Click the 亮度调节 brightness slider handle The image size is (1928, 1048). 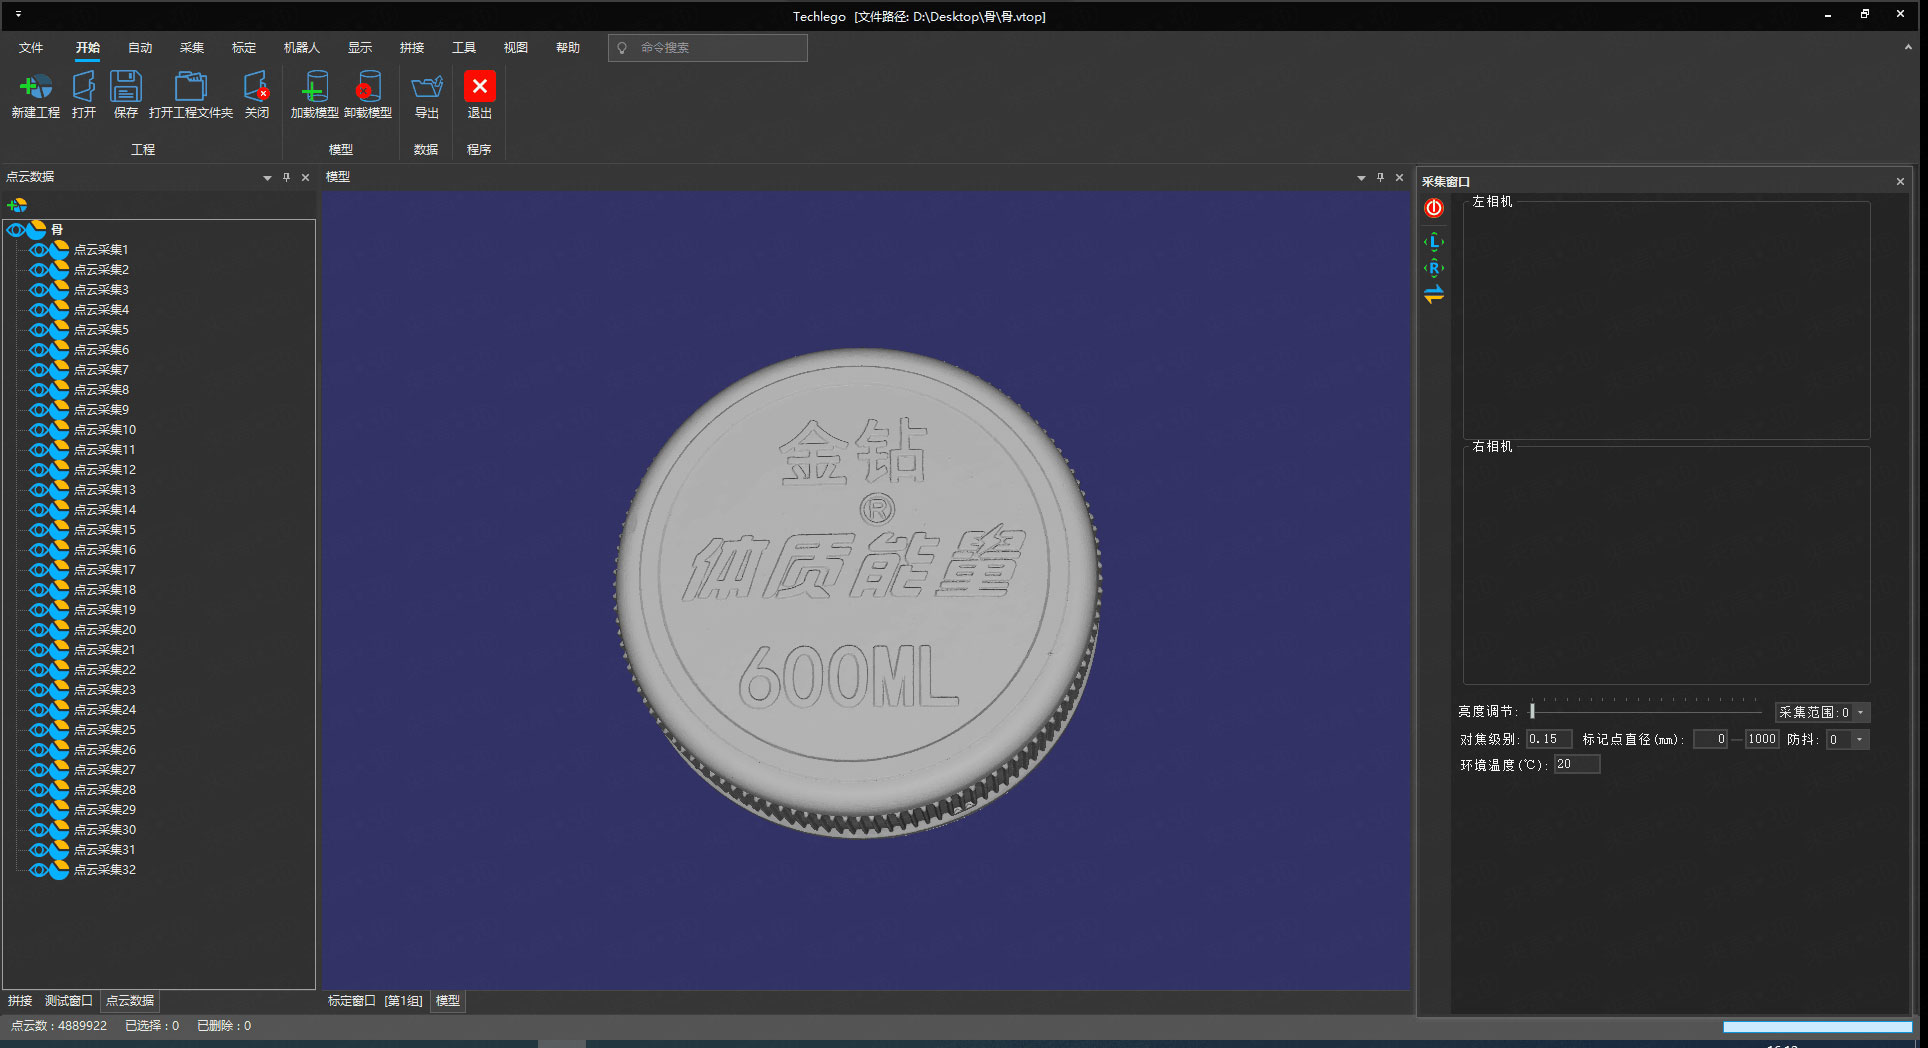coord(1532,711)
